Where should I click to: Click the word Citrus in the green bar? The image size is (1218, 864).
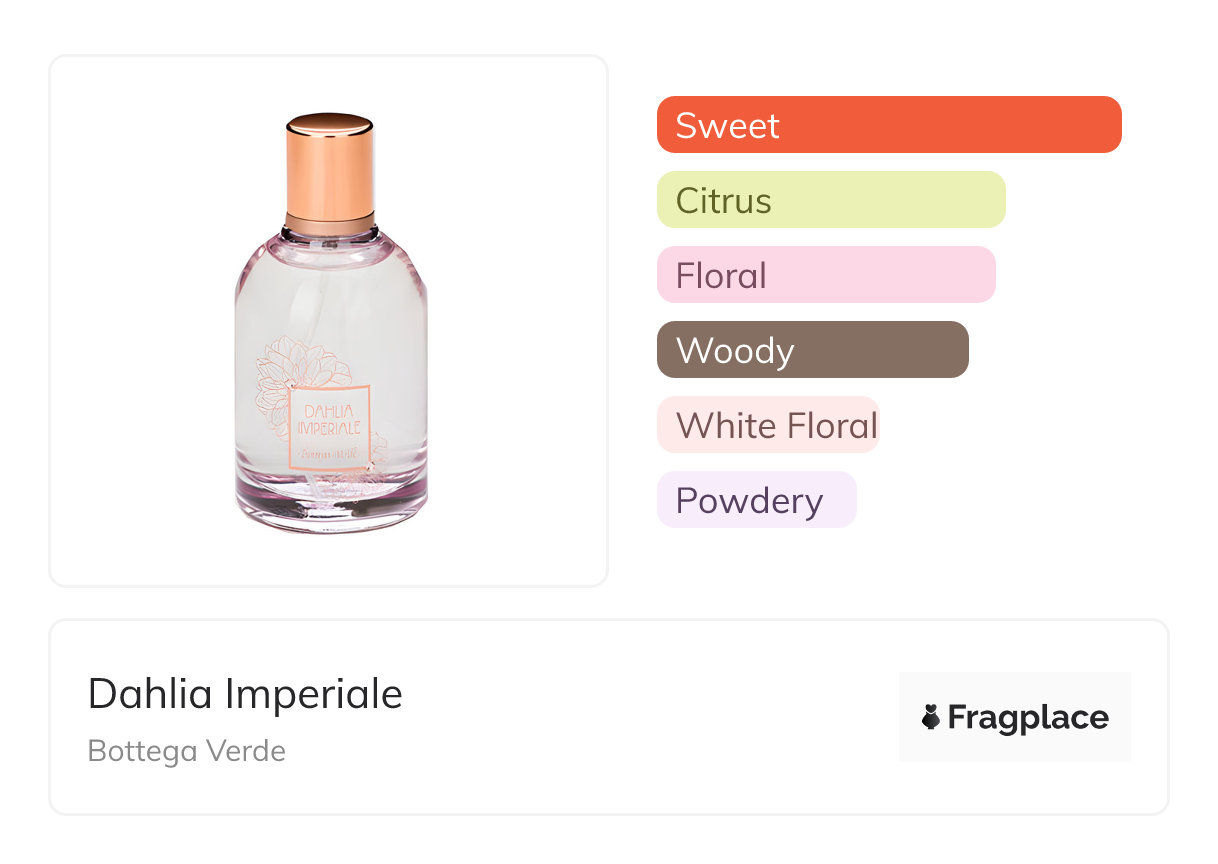[723, 201]
